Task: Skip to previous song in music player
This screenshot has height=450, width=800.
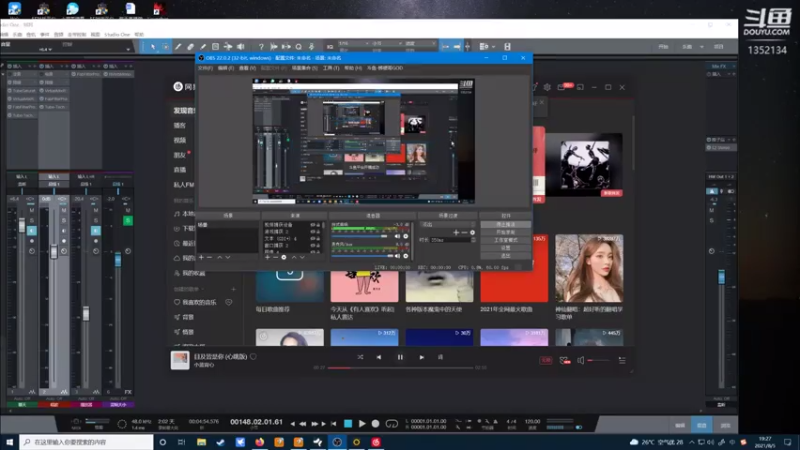Action: click(x=379, y=357)
